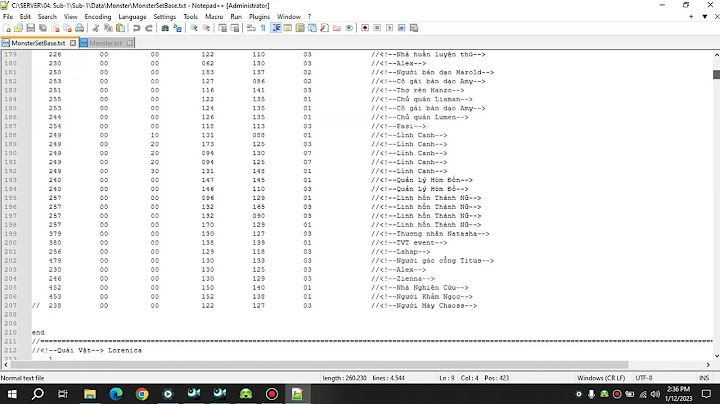Click the user-defined language icon
The image size is (720, 404).
[x=288, y=28]
